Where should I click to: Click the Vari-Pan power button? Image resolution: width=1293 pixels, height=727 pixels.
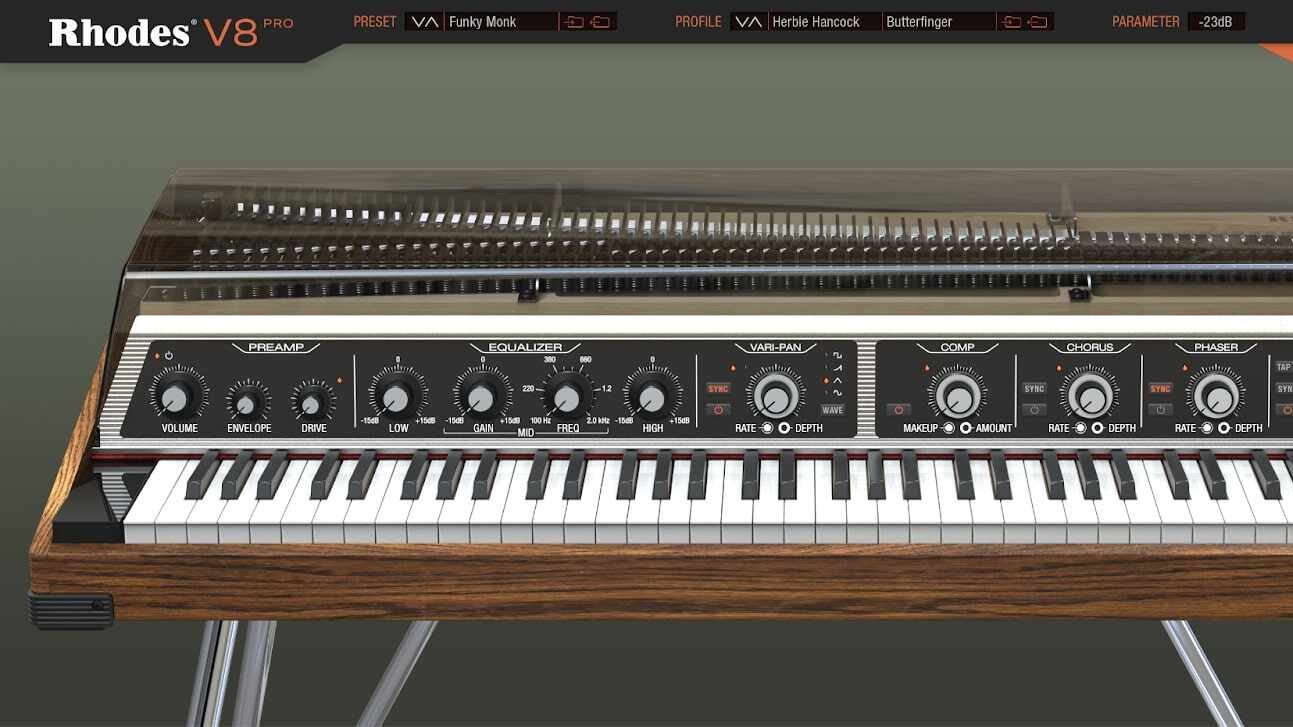coord(718,410)
